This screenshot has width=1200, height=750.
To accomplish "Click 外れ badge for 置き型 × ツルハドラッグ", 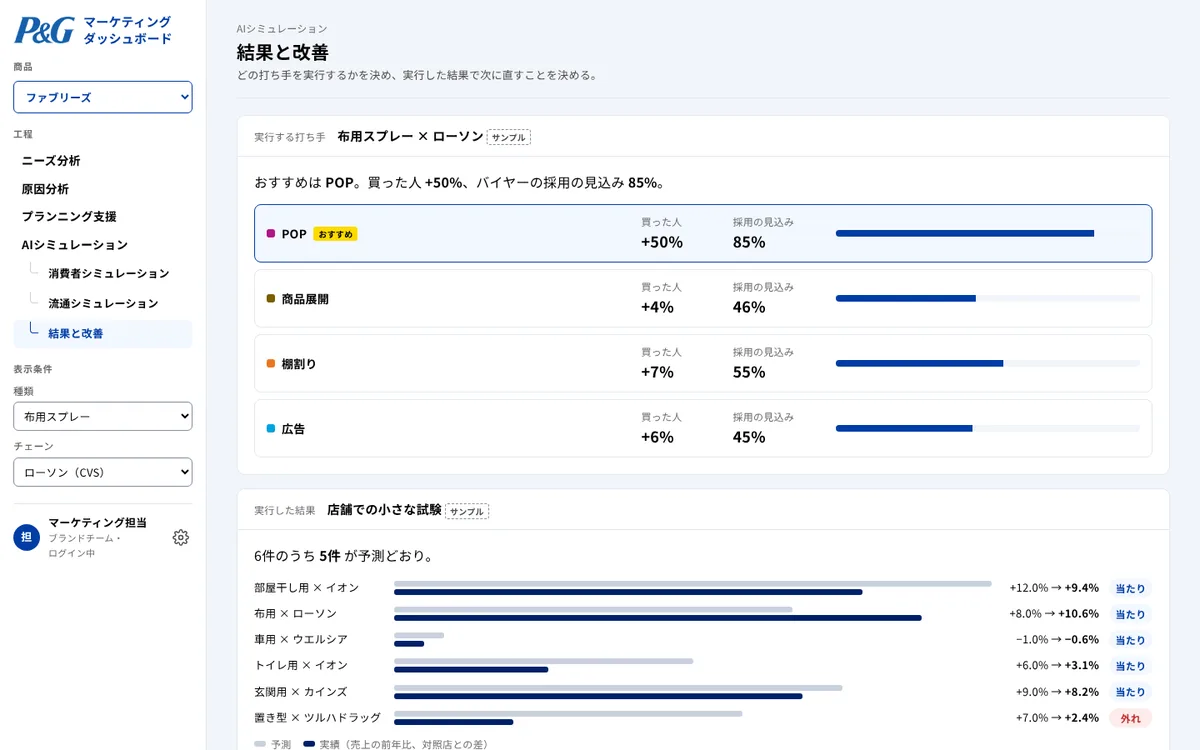I will pyautogui.click(x=1130, y=718).
